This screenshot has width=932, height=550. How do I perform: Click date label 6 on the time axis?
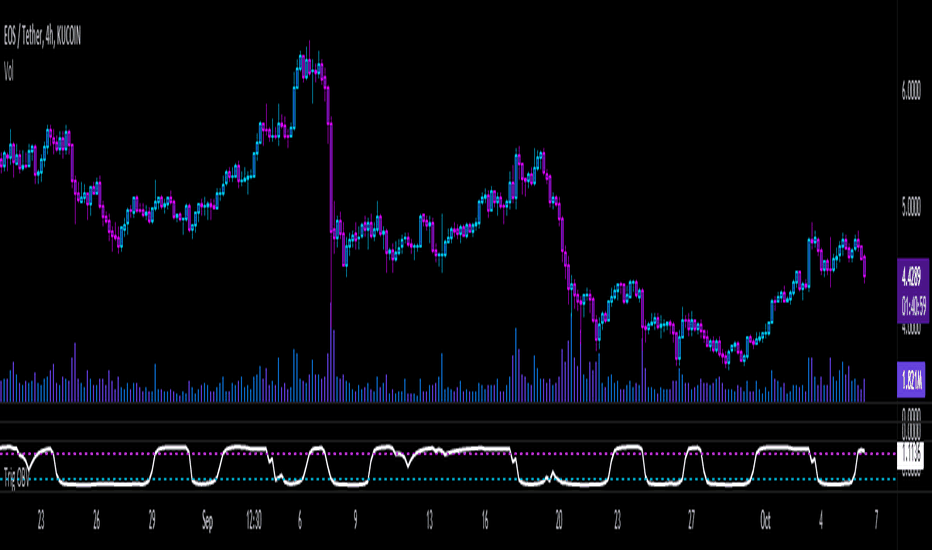point(300,521)
